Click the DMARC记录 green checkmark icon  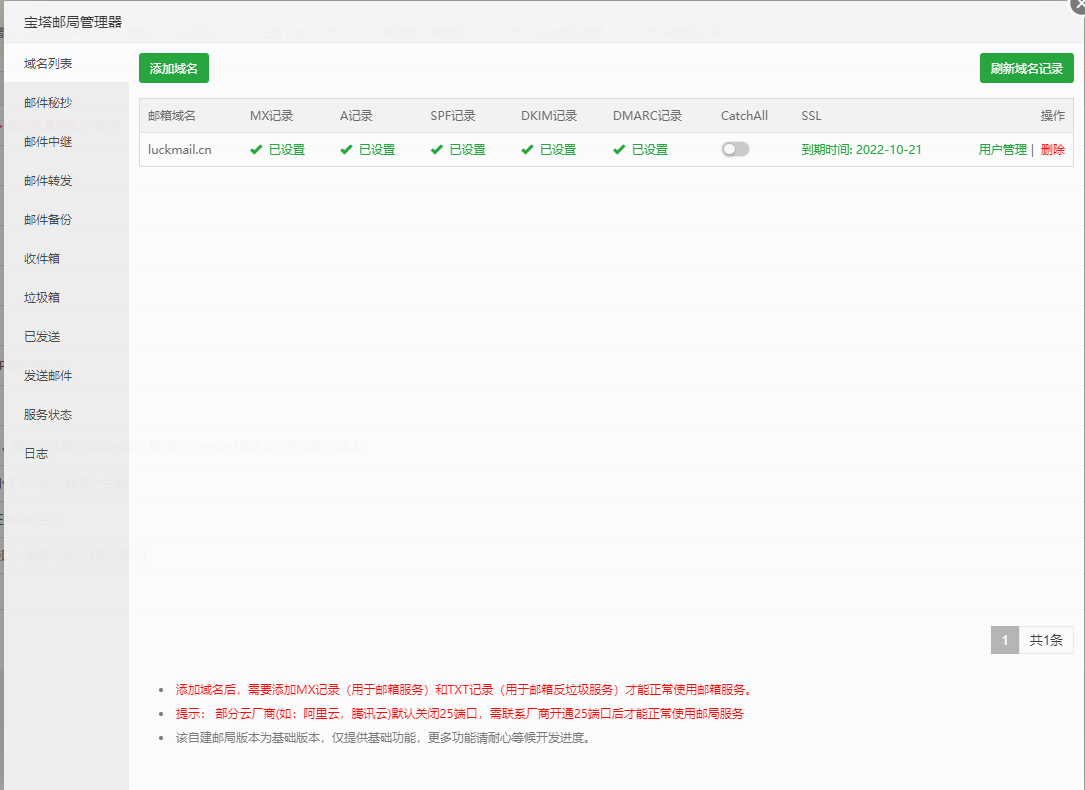click(x=619, y=149)
